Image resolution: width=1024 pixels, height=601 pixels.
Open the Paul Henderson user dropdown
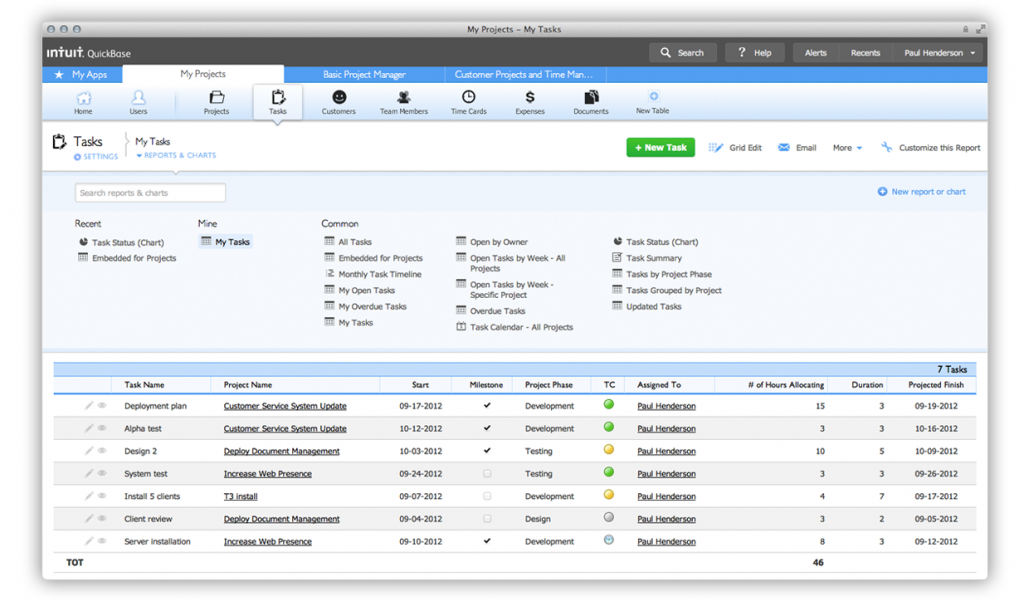(x=940, y=53)
